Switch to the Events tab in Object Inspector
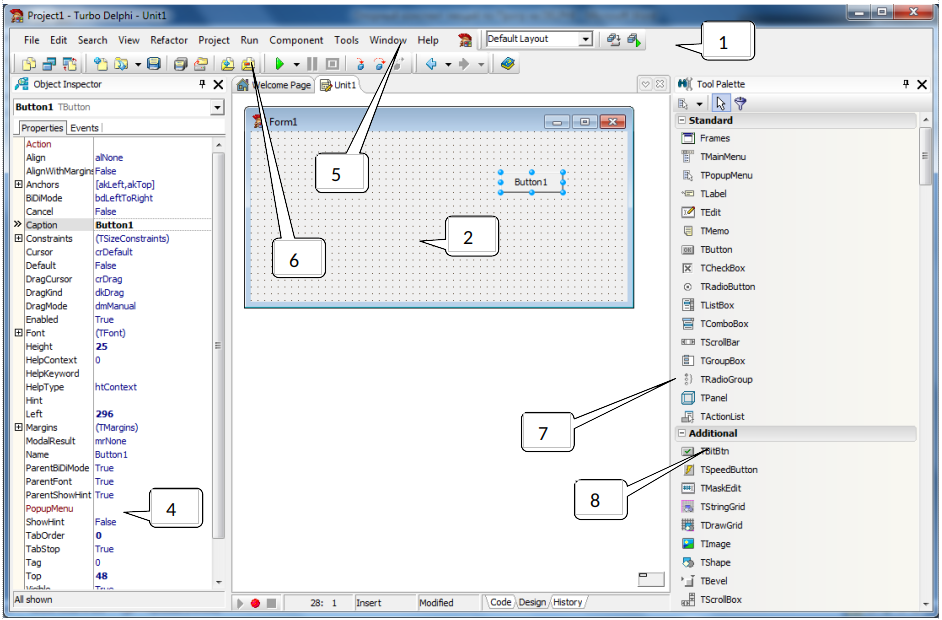Viewport: 942px width, 620px height. [84, 128]
